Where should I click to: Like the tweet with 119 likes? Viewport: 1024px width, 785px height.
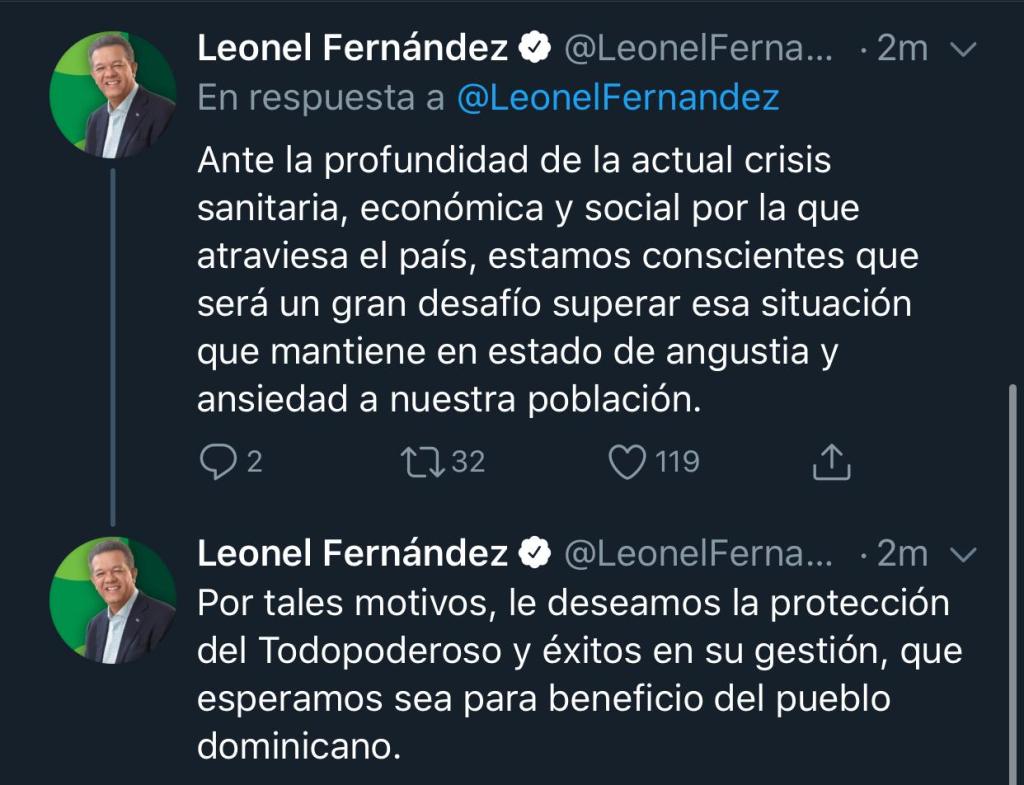[x=628, y=461]
